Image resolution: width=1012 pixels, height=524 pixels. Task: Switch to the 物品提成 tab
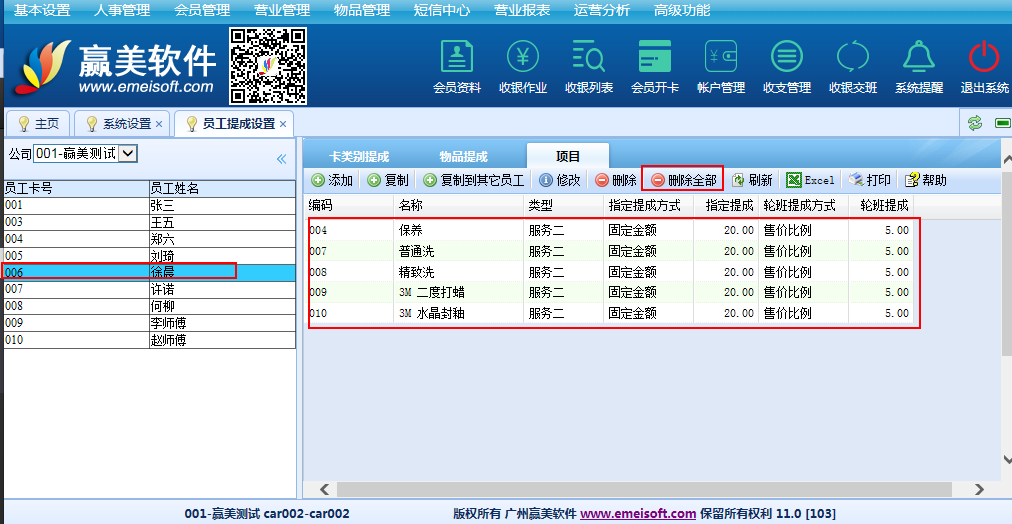(x=463, y=157)
